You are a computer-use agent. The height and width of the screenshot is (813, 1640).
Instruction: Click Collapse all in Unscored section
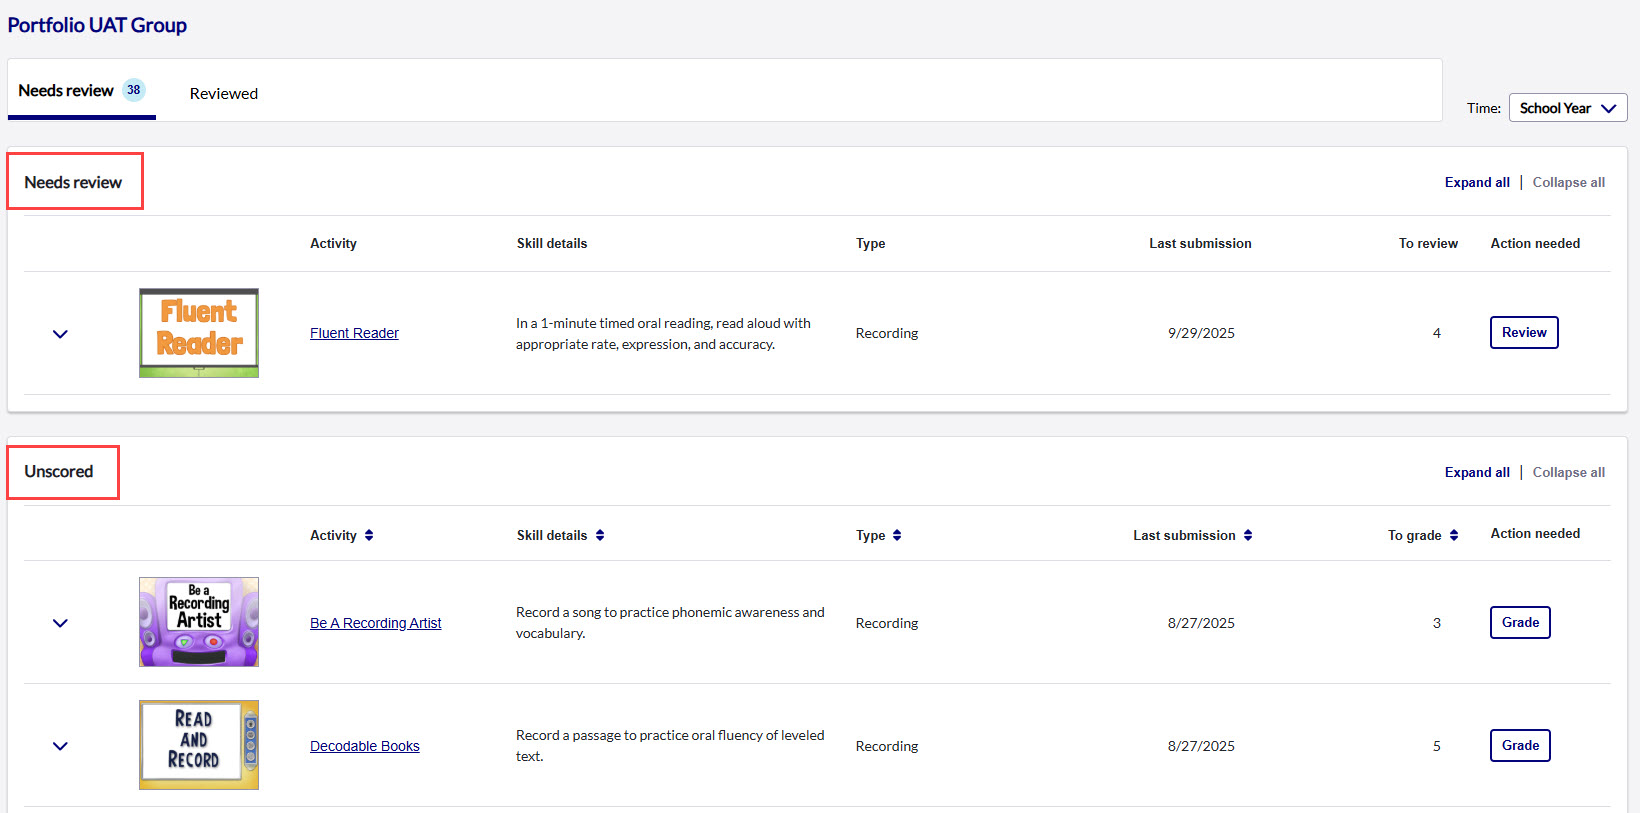pos(1568,472)
